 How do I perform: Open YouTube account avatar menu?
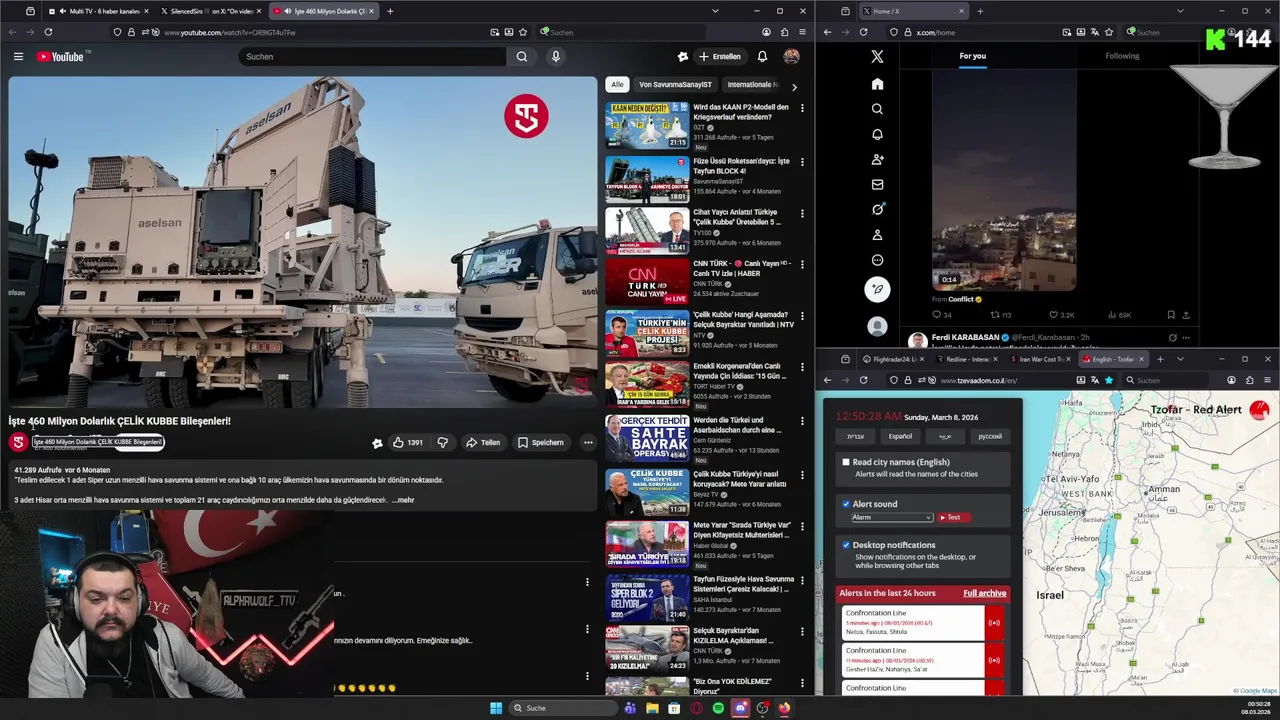pyautogui.click(x=791, y=57)
